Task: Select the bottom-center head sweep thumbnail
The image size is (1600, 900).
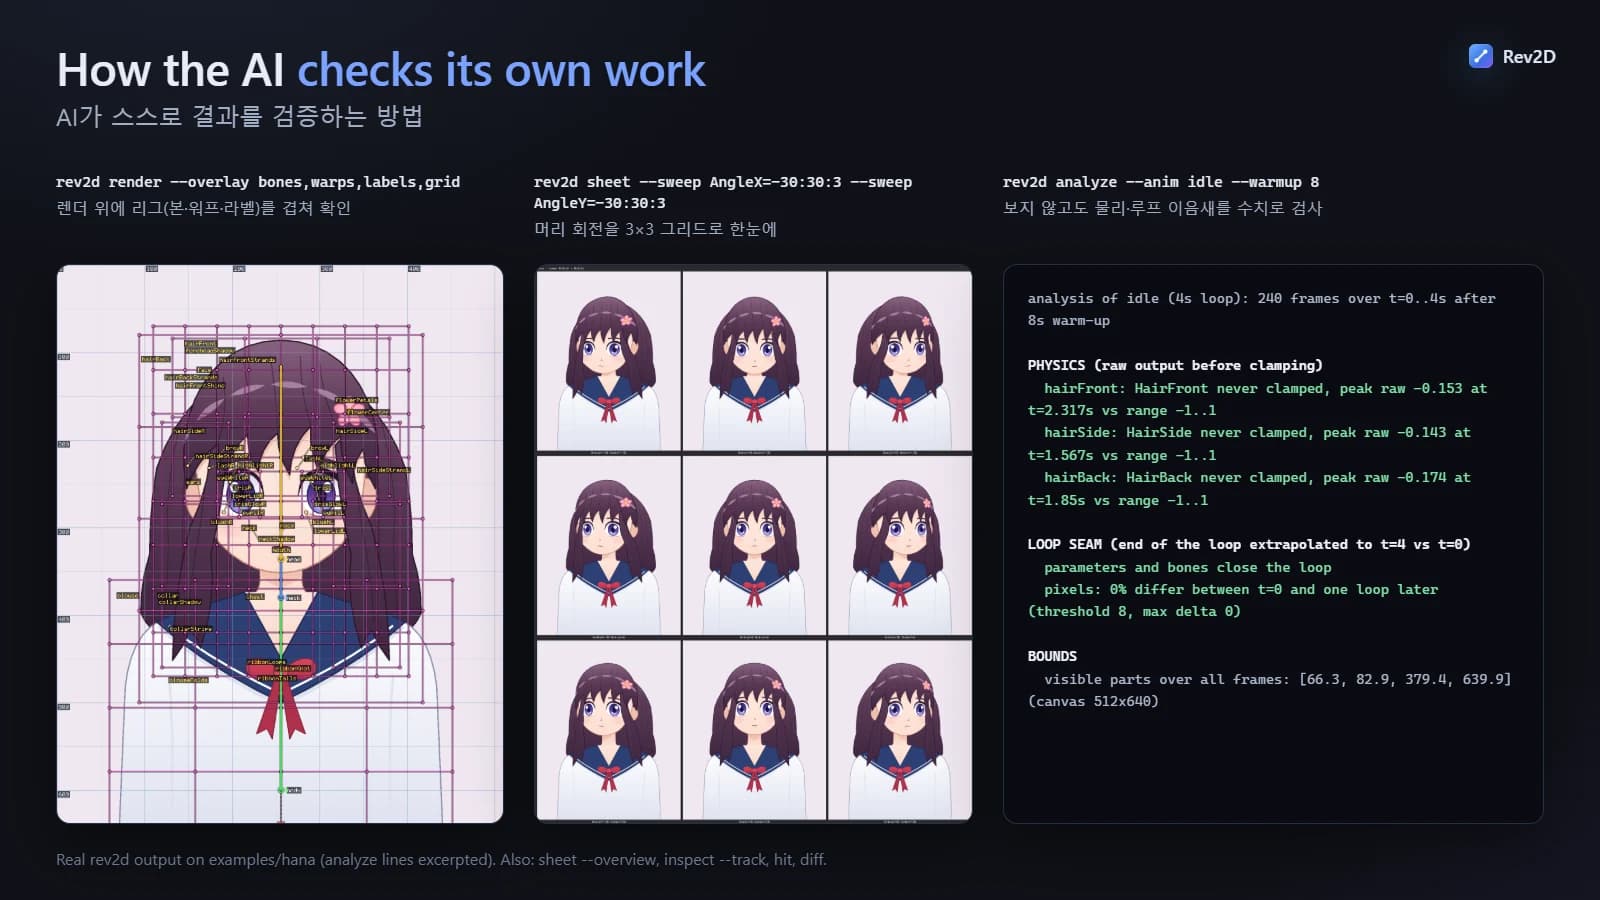Action: click(x=754, y=730)
